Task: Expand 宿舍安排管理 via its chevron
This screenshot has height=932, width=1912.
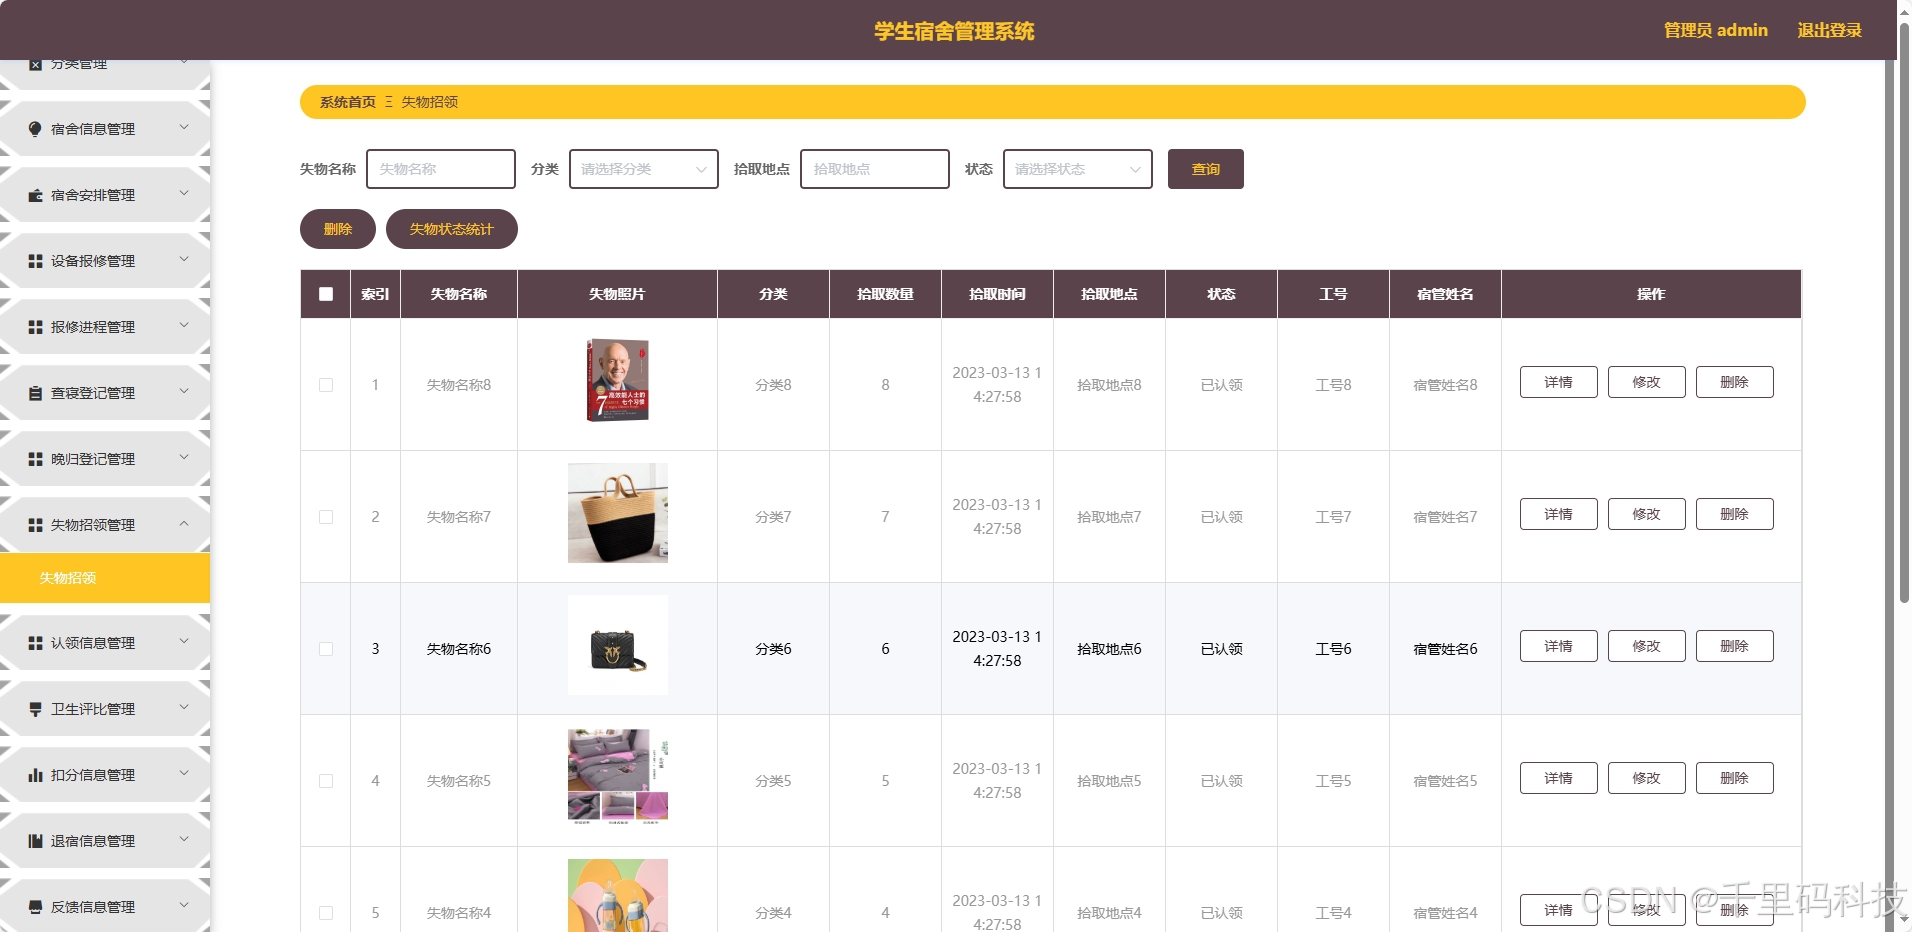Action: 184,193
